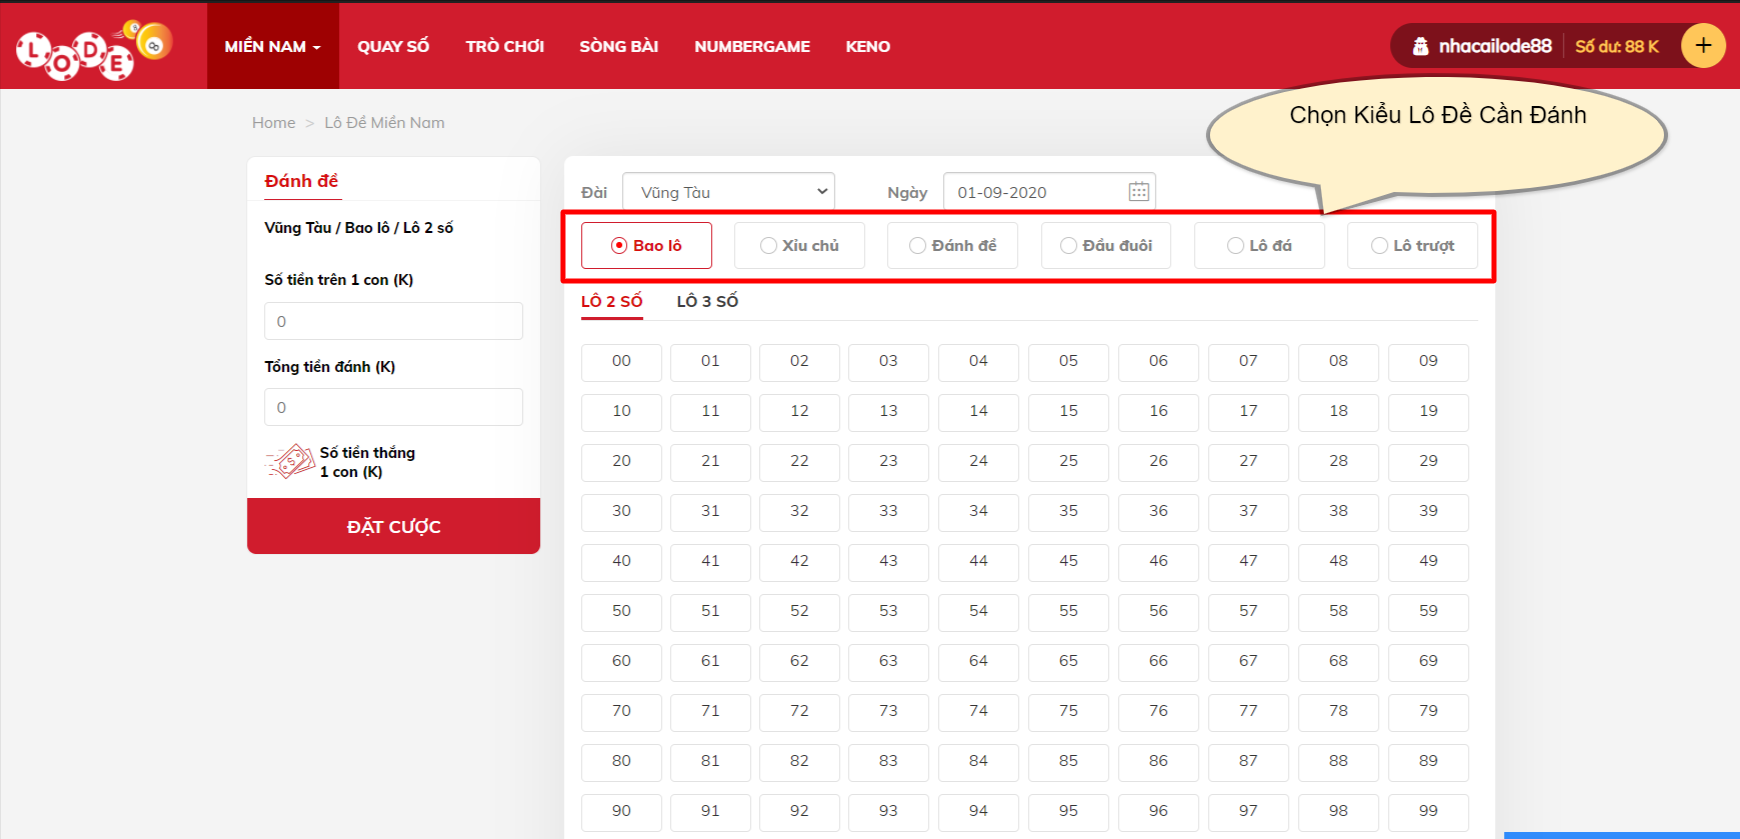Open the Đài dropdown showing Vũng Tàu
Screen dimensions: 1740x839
point(728,192)
